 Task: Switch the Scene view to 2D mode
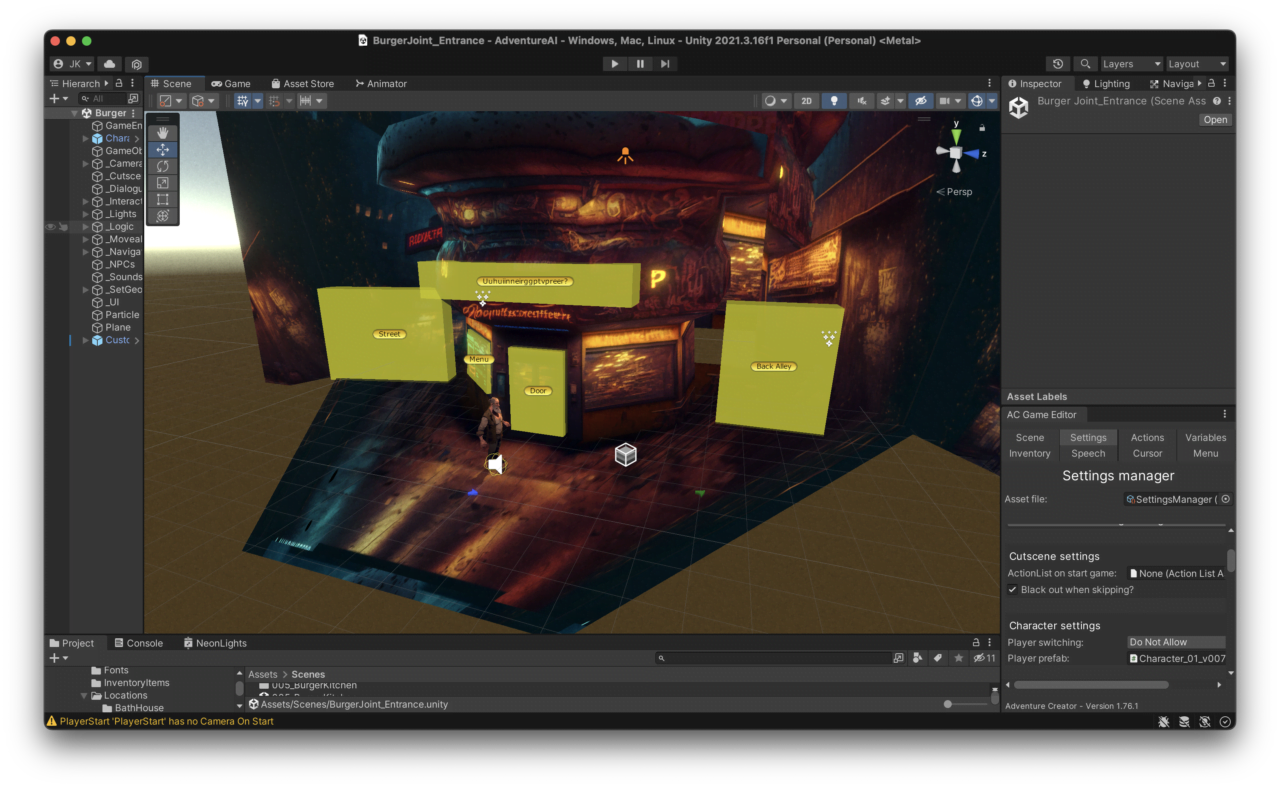(x=807, y=100)
